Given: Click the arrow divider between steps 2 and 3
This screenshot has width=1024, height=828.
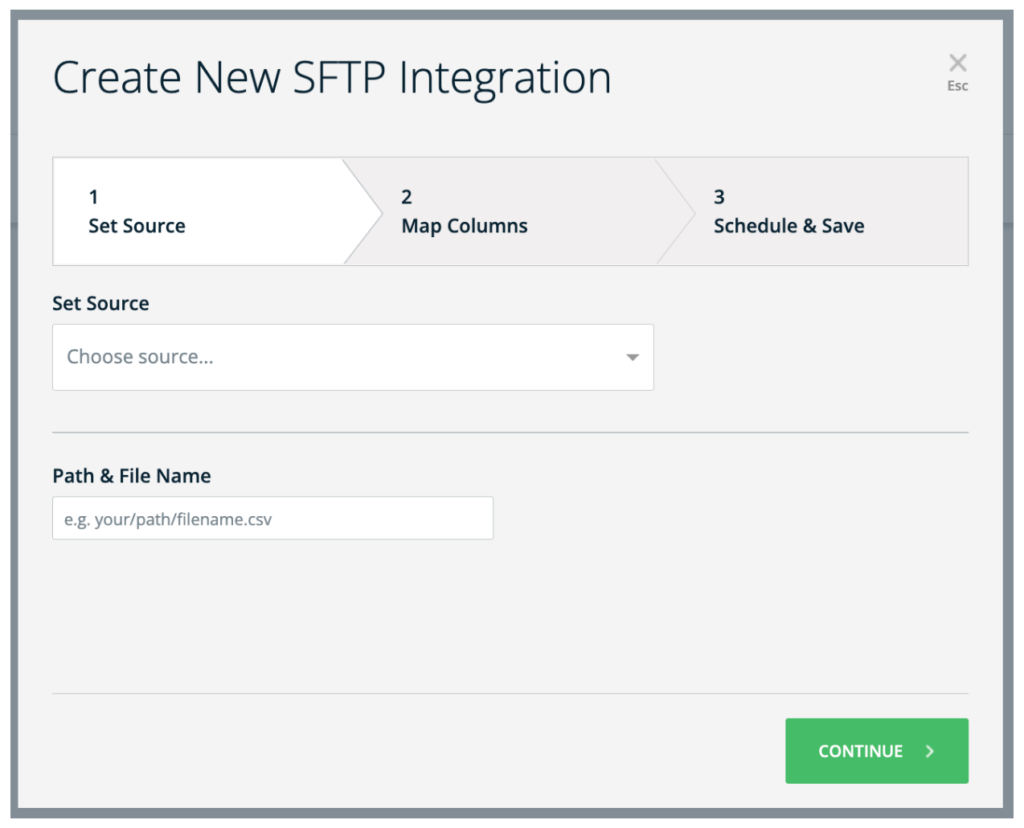Looking at the screenshot, I should coord(676,211).
